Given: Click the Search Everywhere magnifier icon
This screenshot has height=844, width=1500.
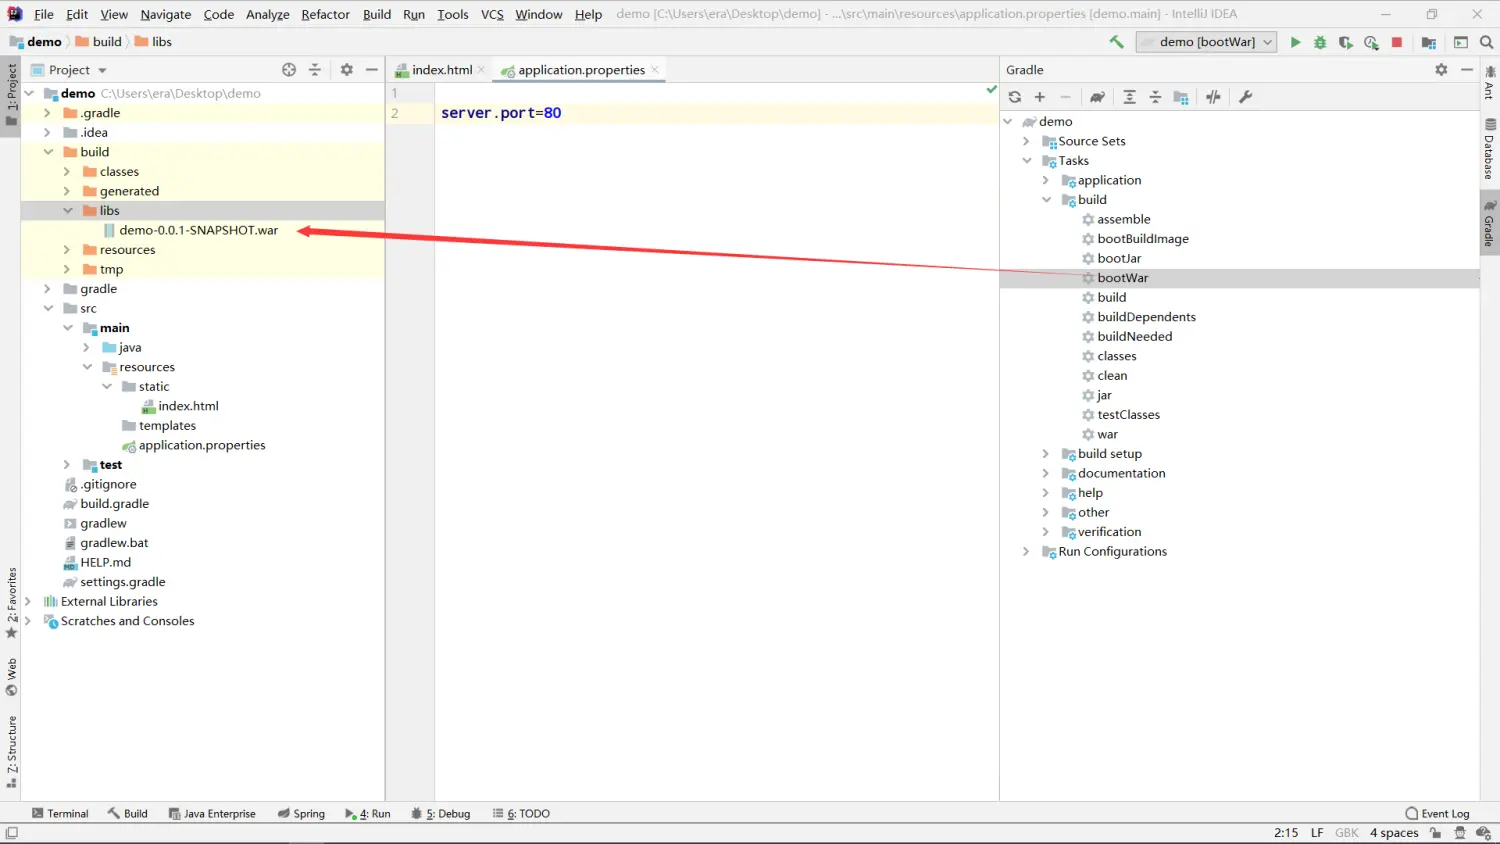Looking at the screenshot, I should (1486, 42).
